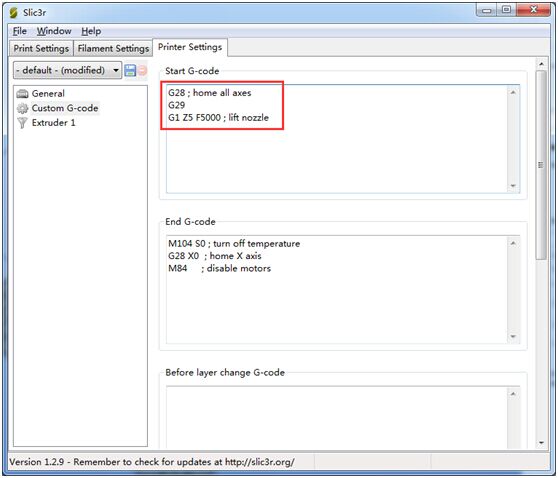Select the Extruder 1 funnel icon
This screenshot has width=558, height=478.
click(22, 123)
